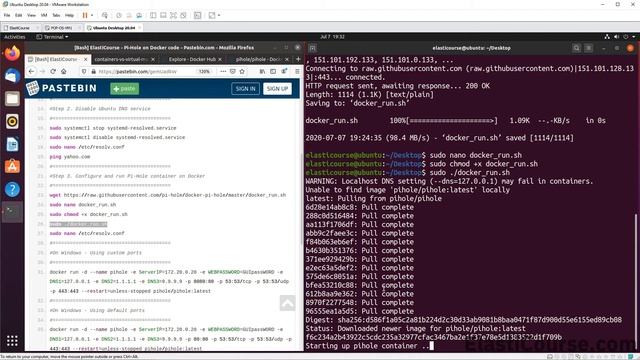
Task: Open a new Firefox tab
Action: pos(298,59)
